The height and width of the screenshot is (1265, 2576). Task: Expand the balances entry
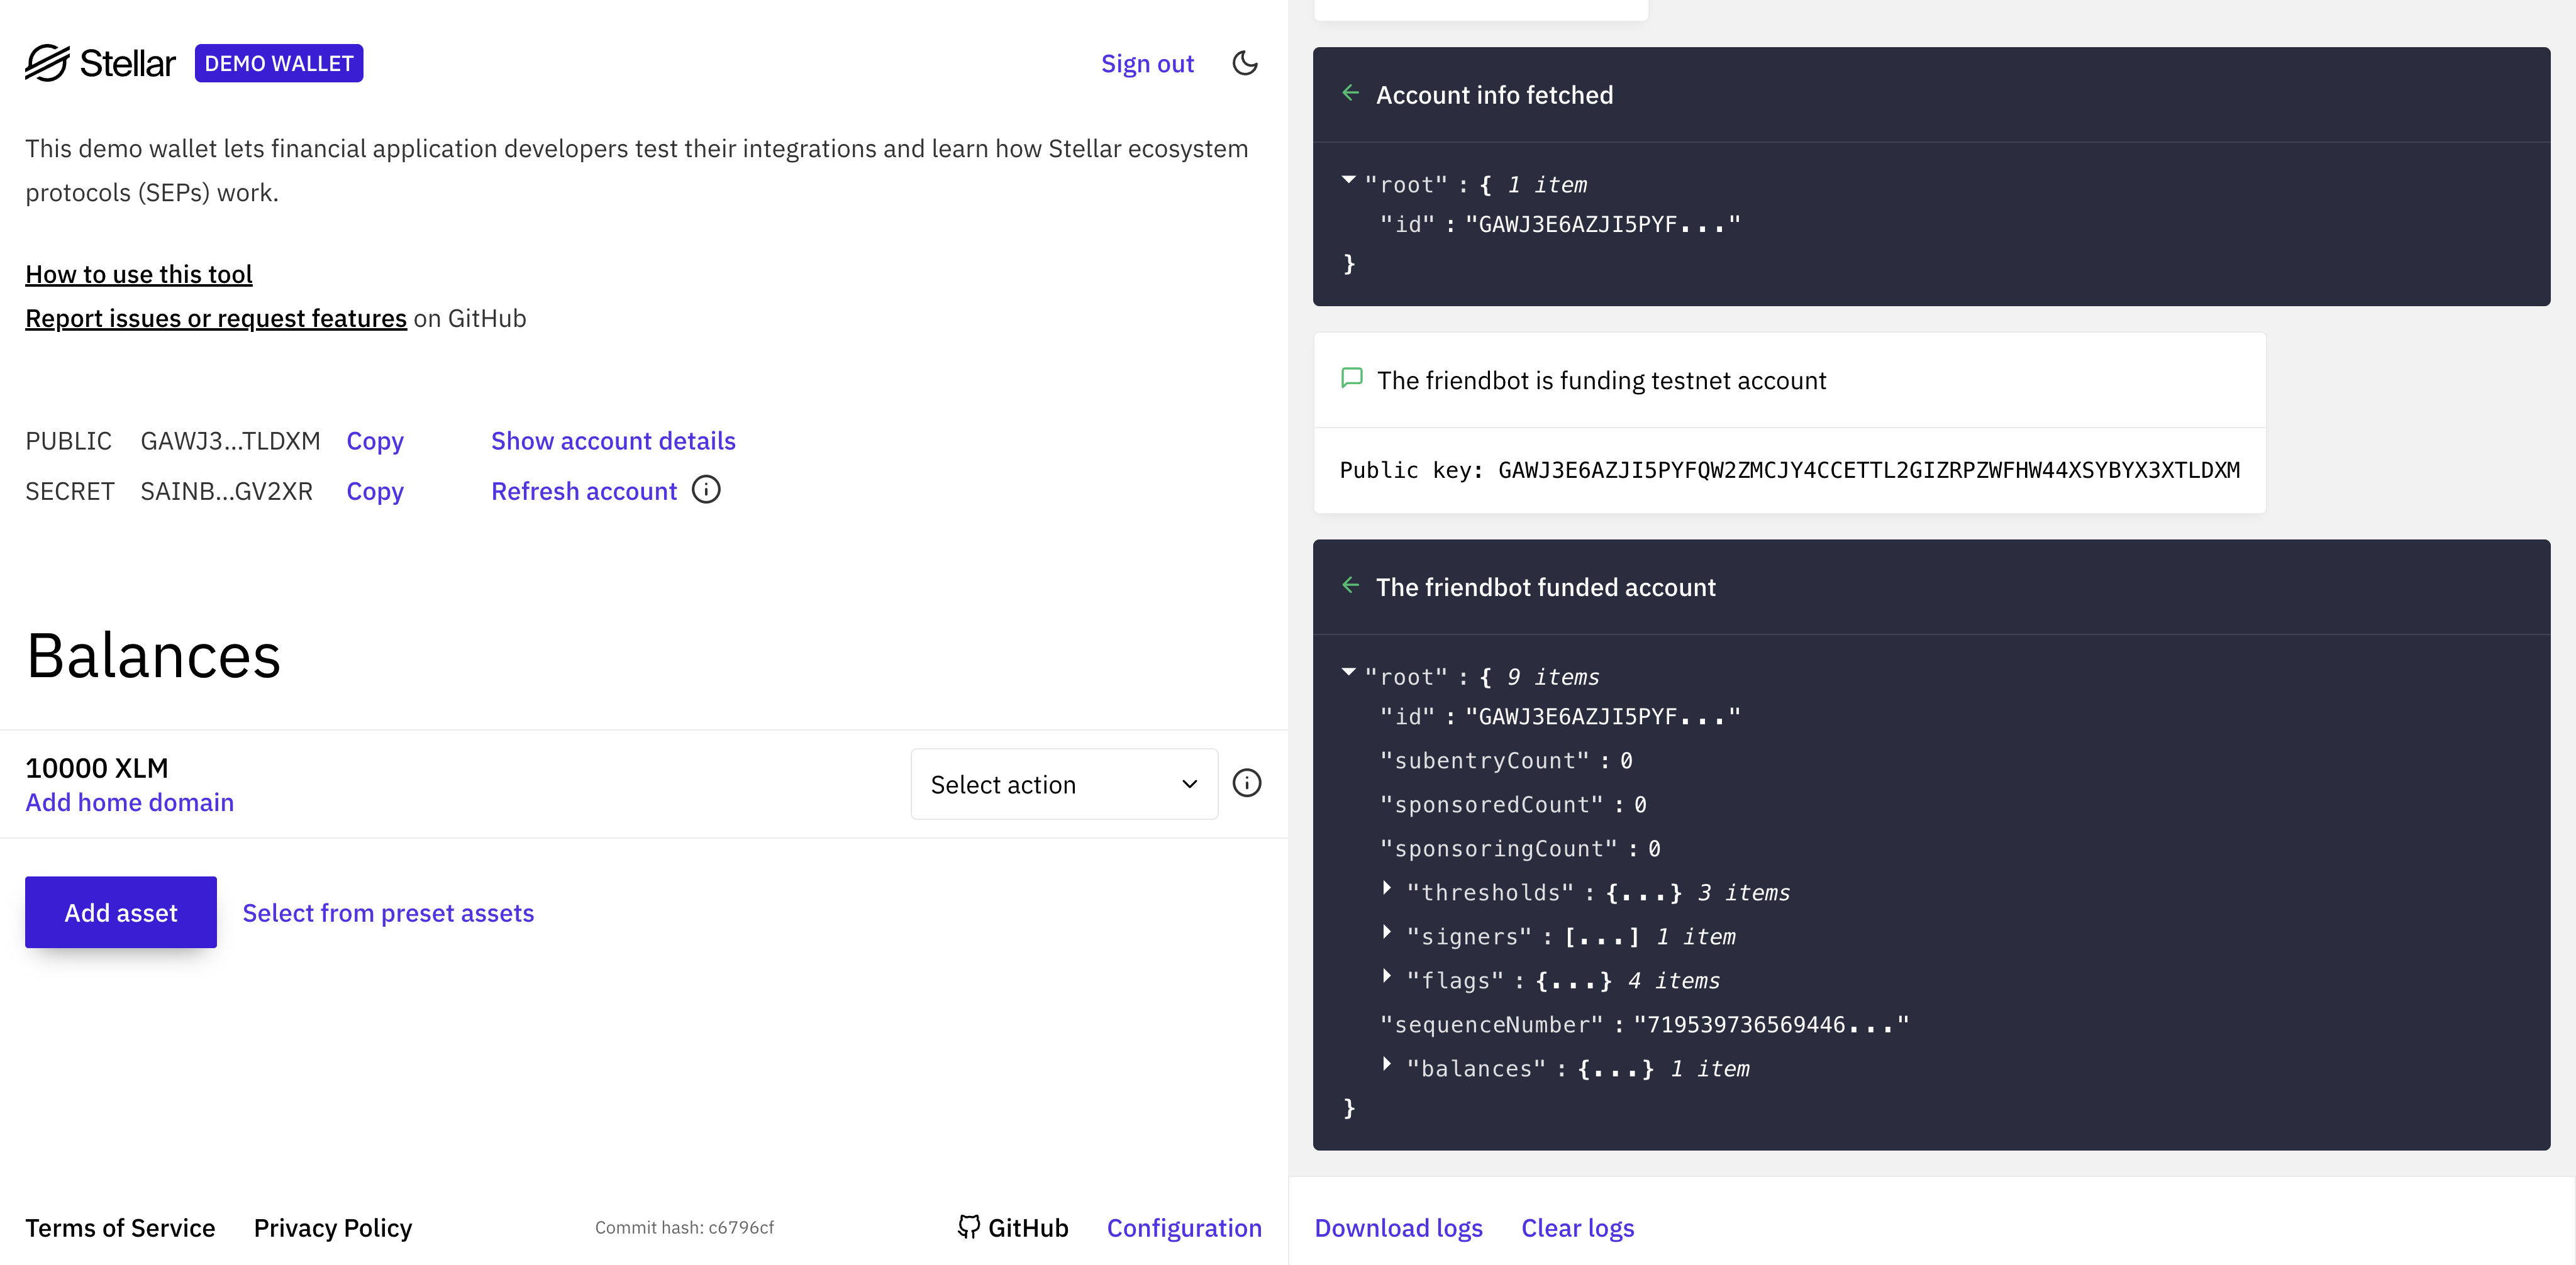click(x=1387, y=1066)
